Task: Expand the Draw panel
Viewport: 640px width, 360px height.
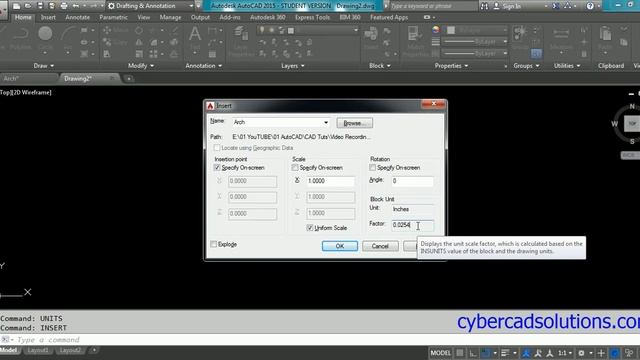Action: point(43,66)
